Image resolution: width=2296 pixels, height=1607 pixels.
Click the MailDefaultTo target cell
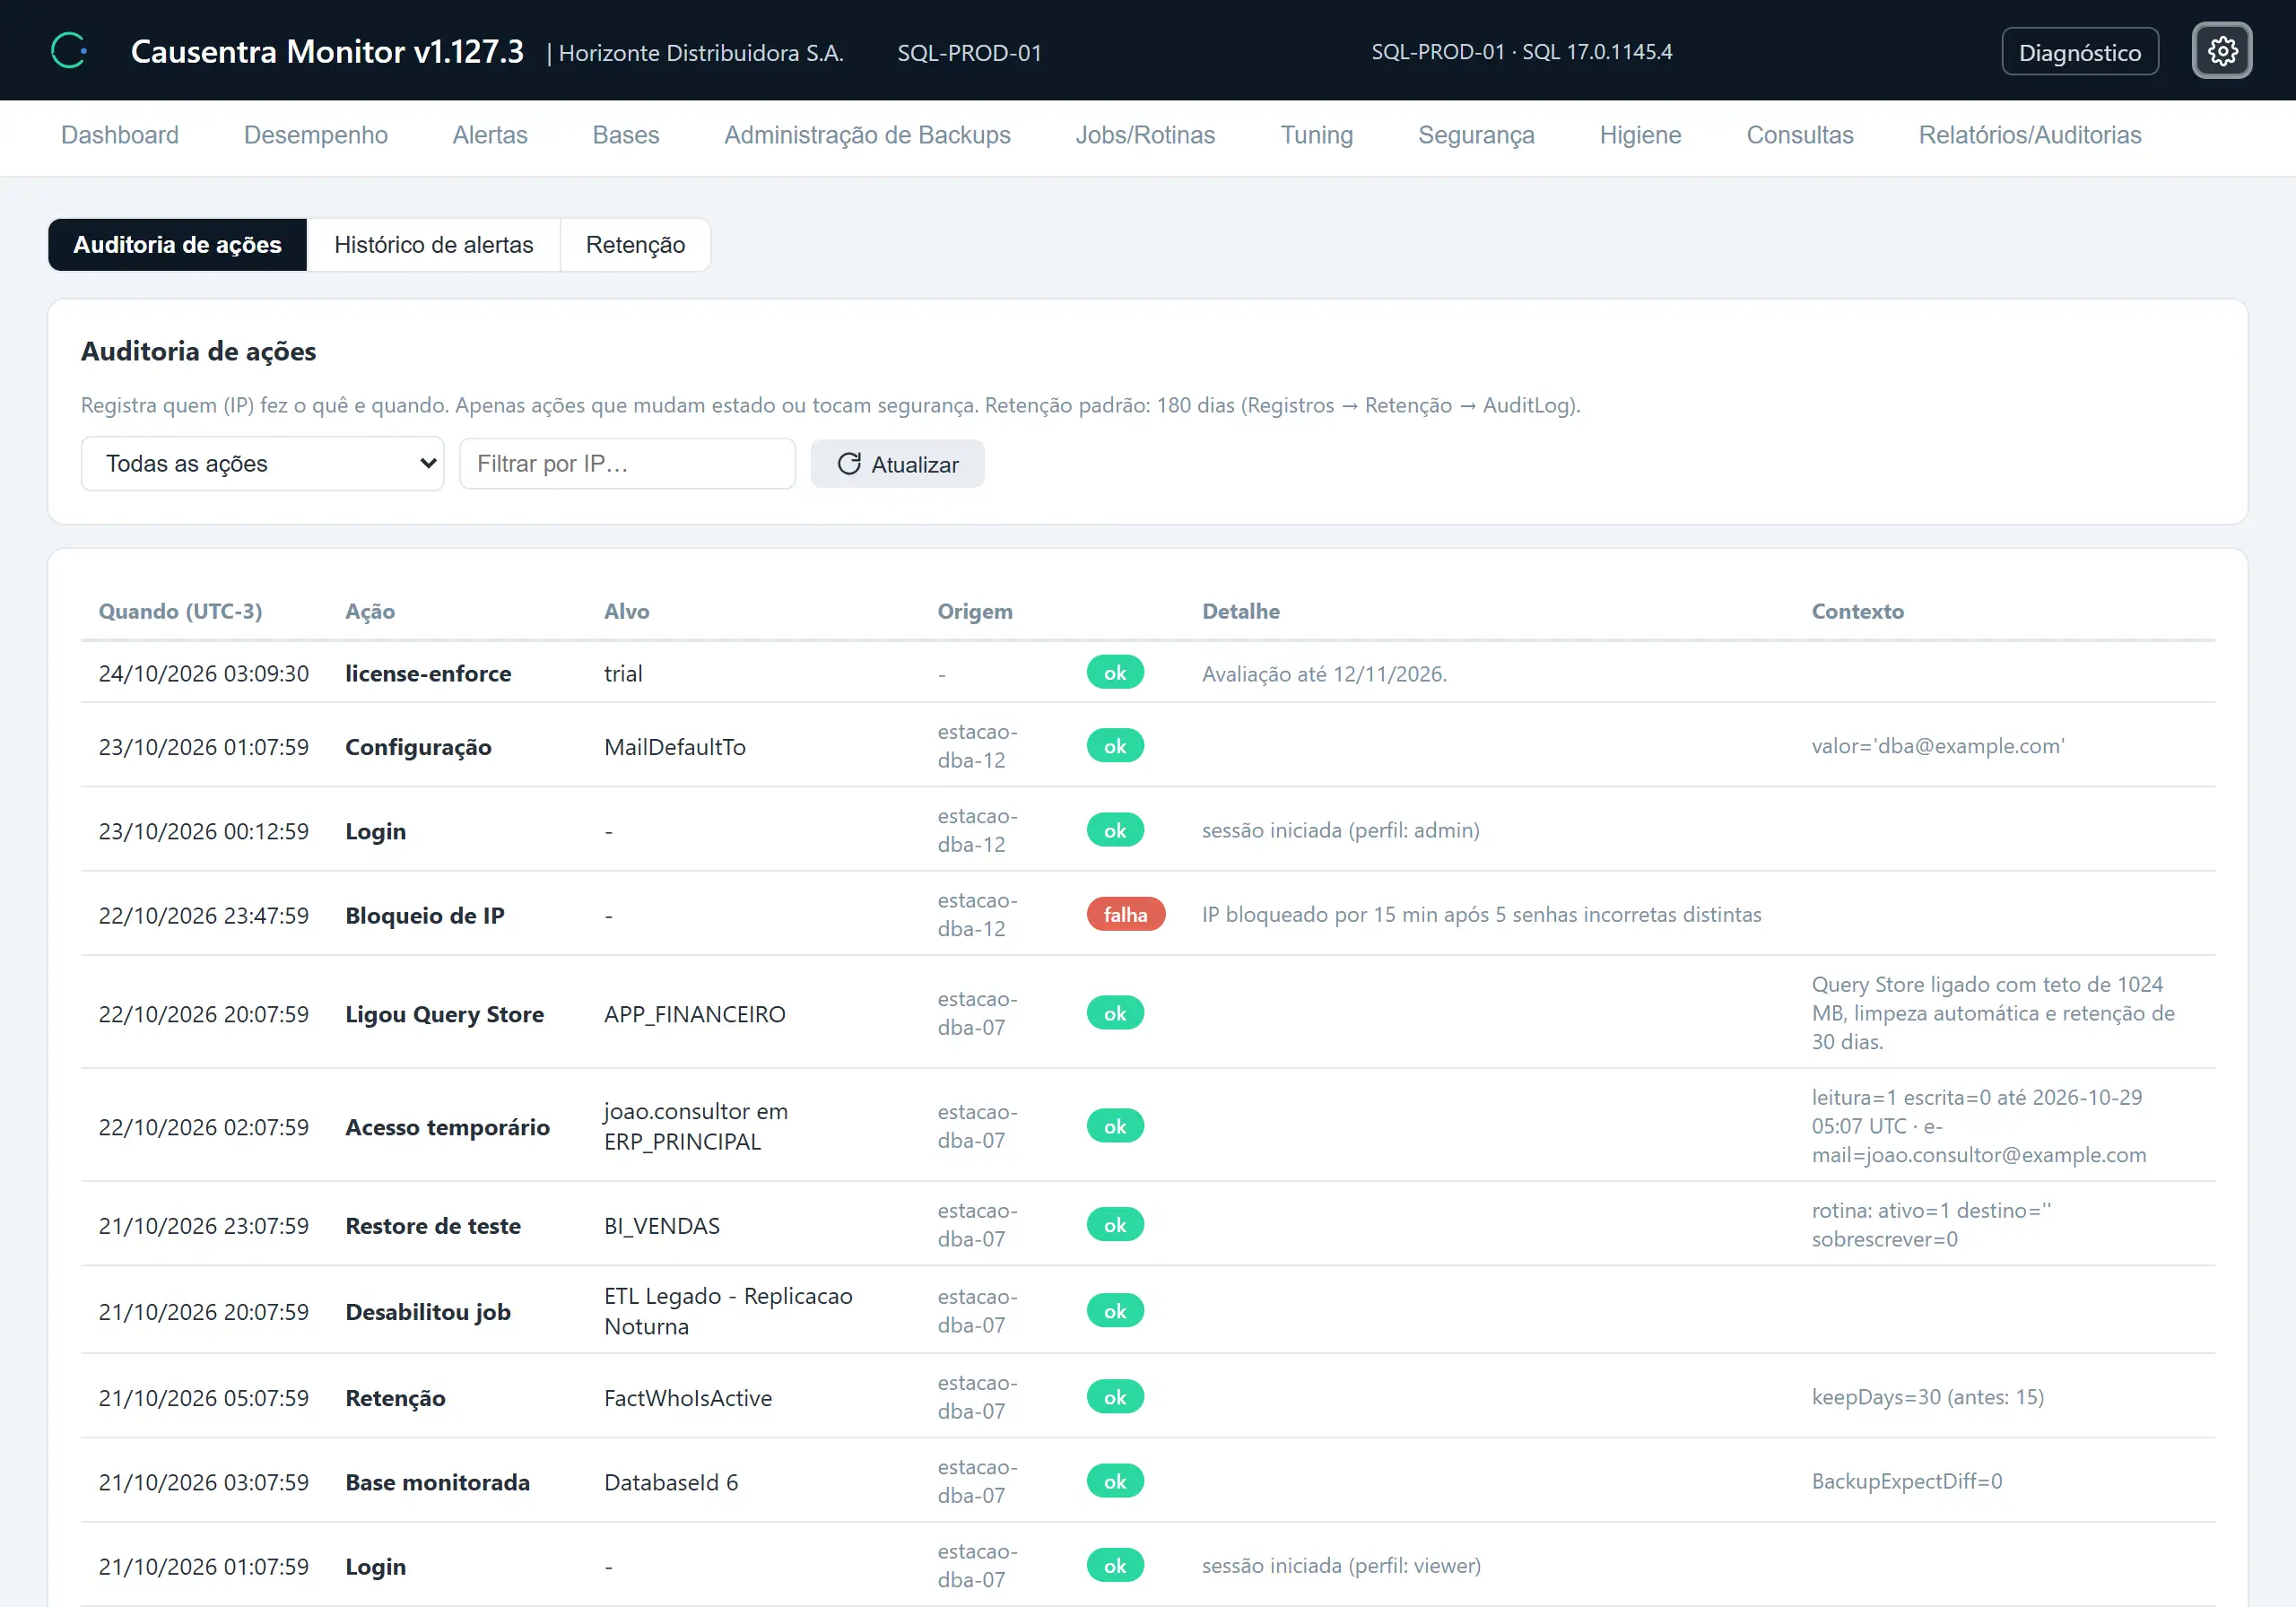[x=675, y=747]
